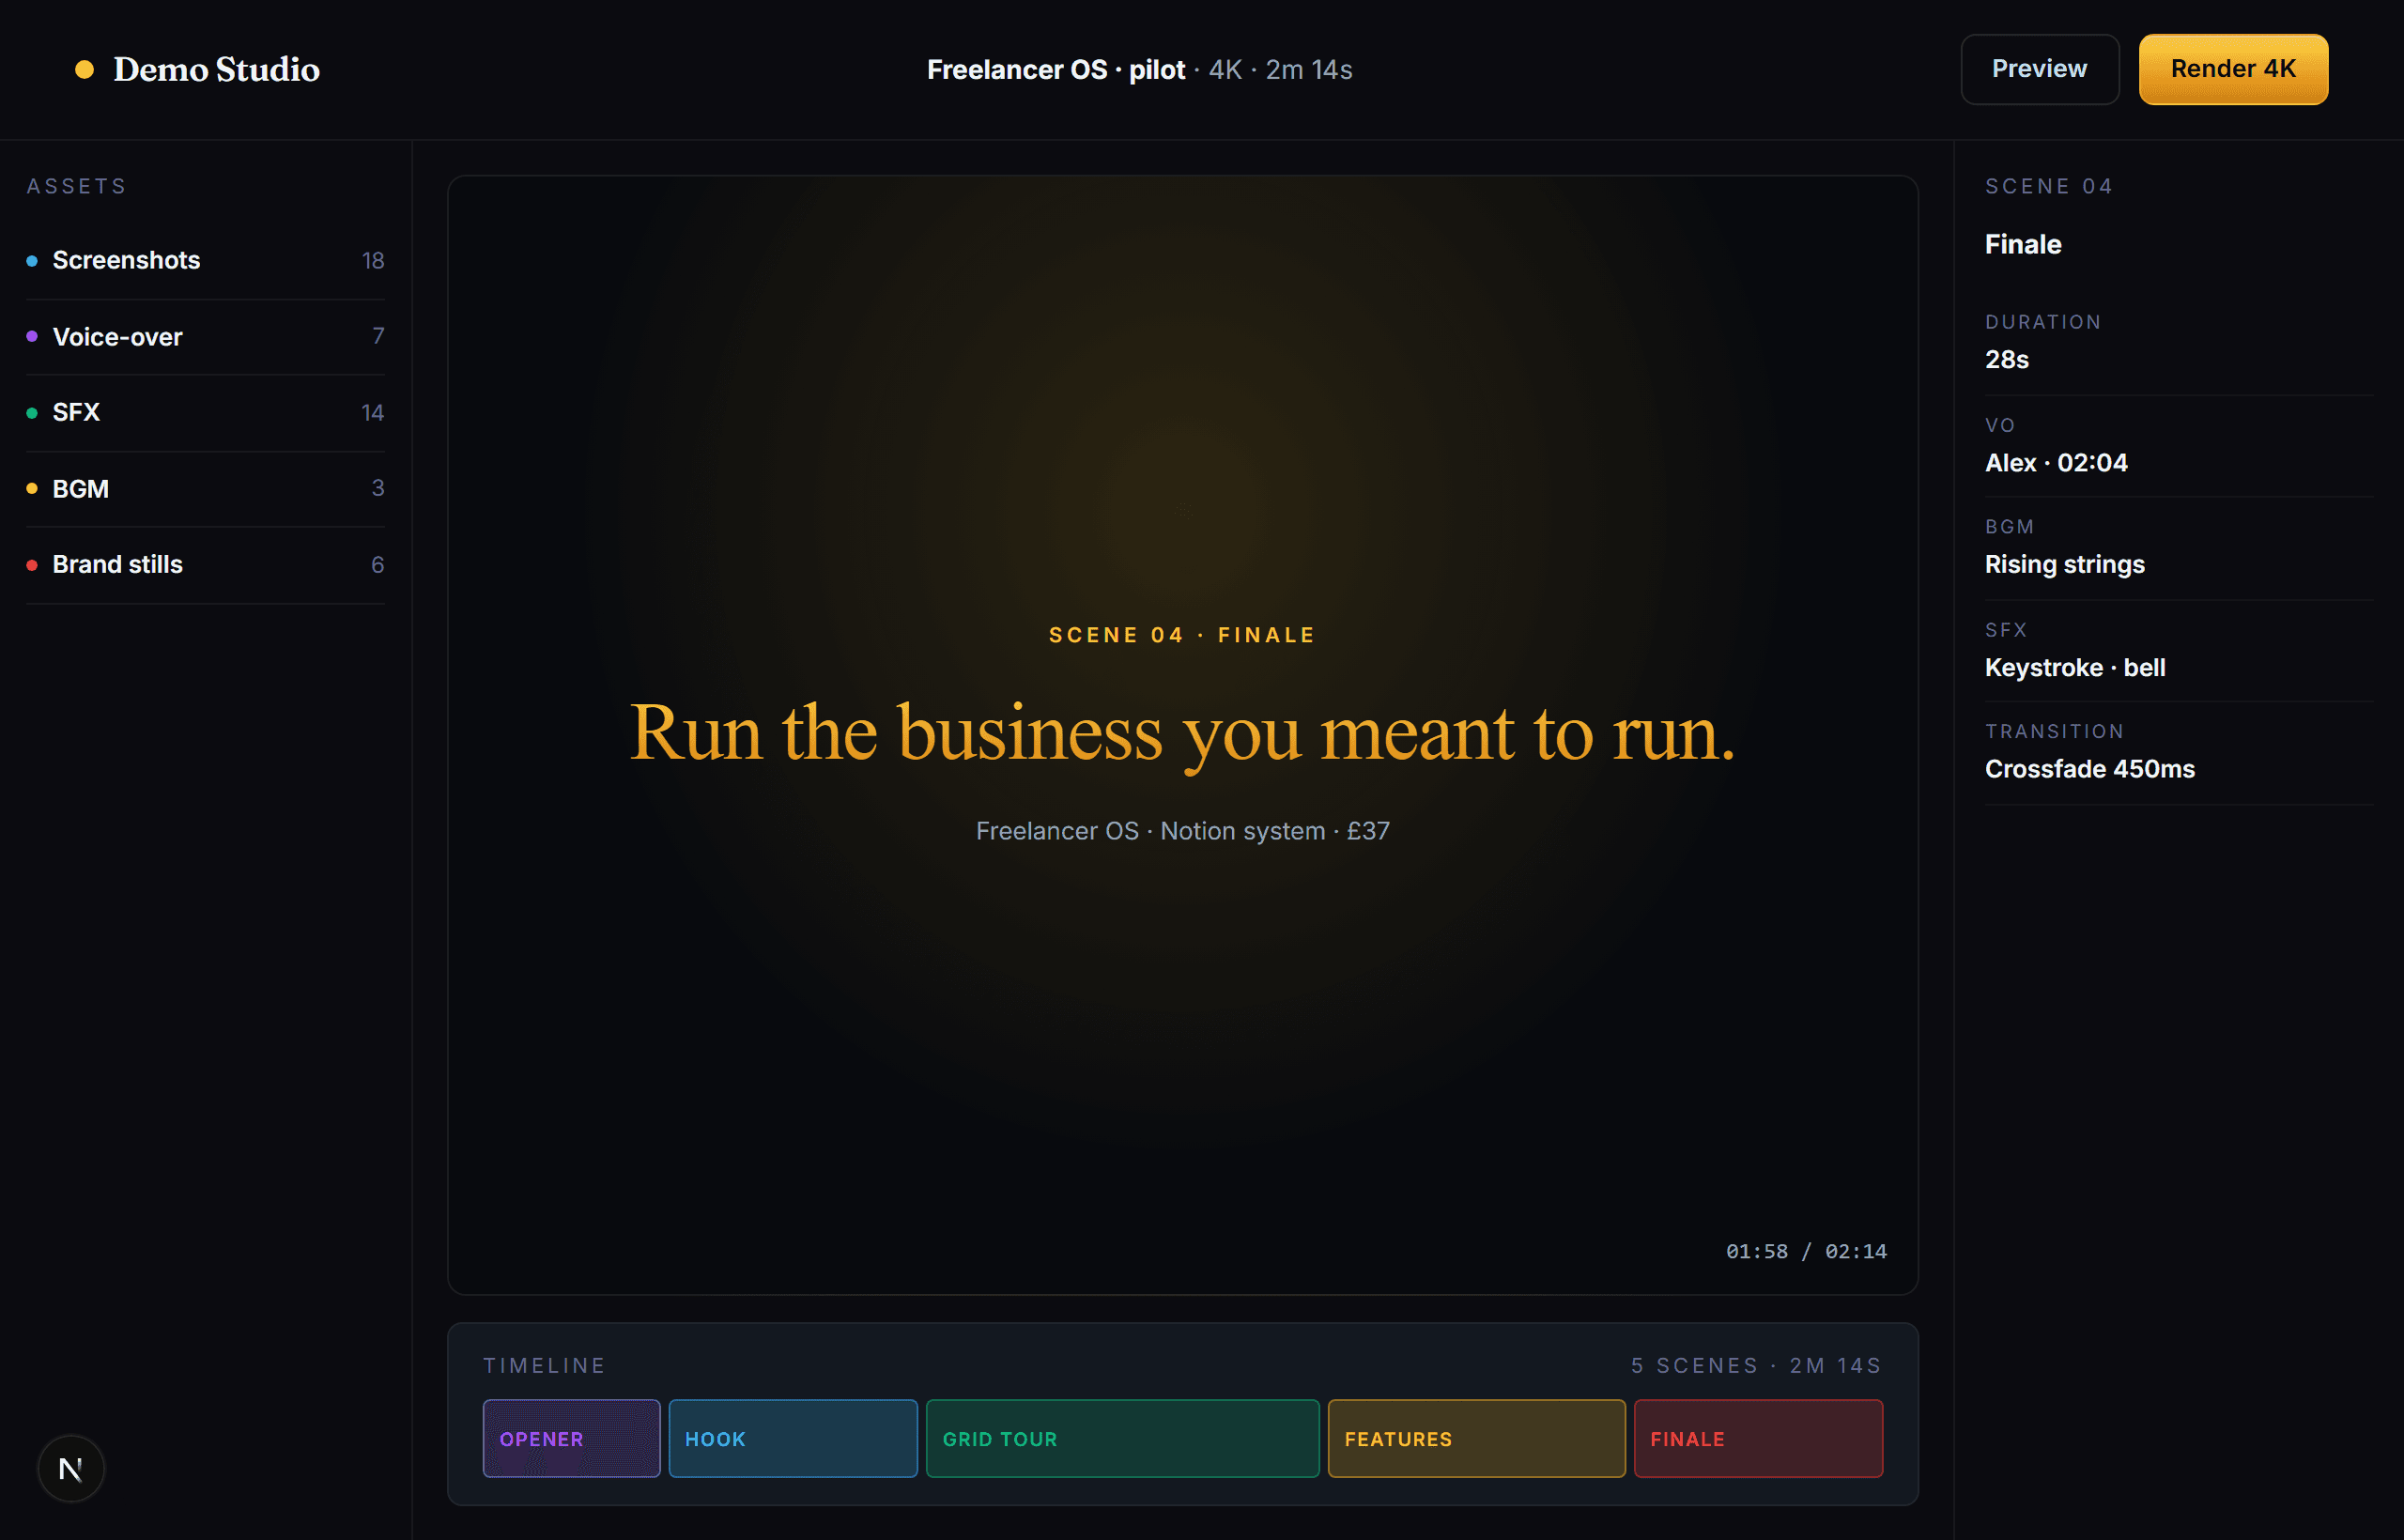Click the TIMELINE panel heading

click(x=545, y=1366)
